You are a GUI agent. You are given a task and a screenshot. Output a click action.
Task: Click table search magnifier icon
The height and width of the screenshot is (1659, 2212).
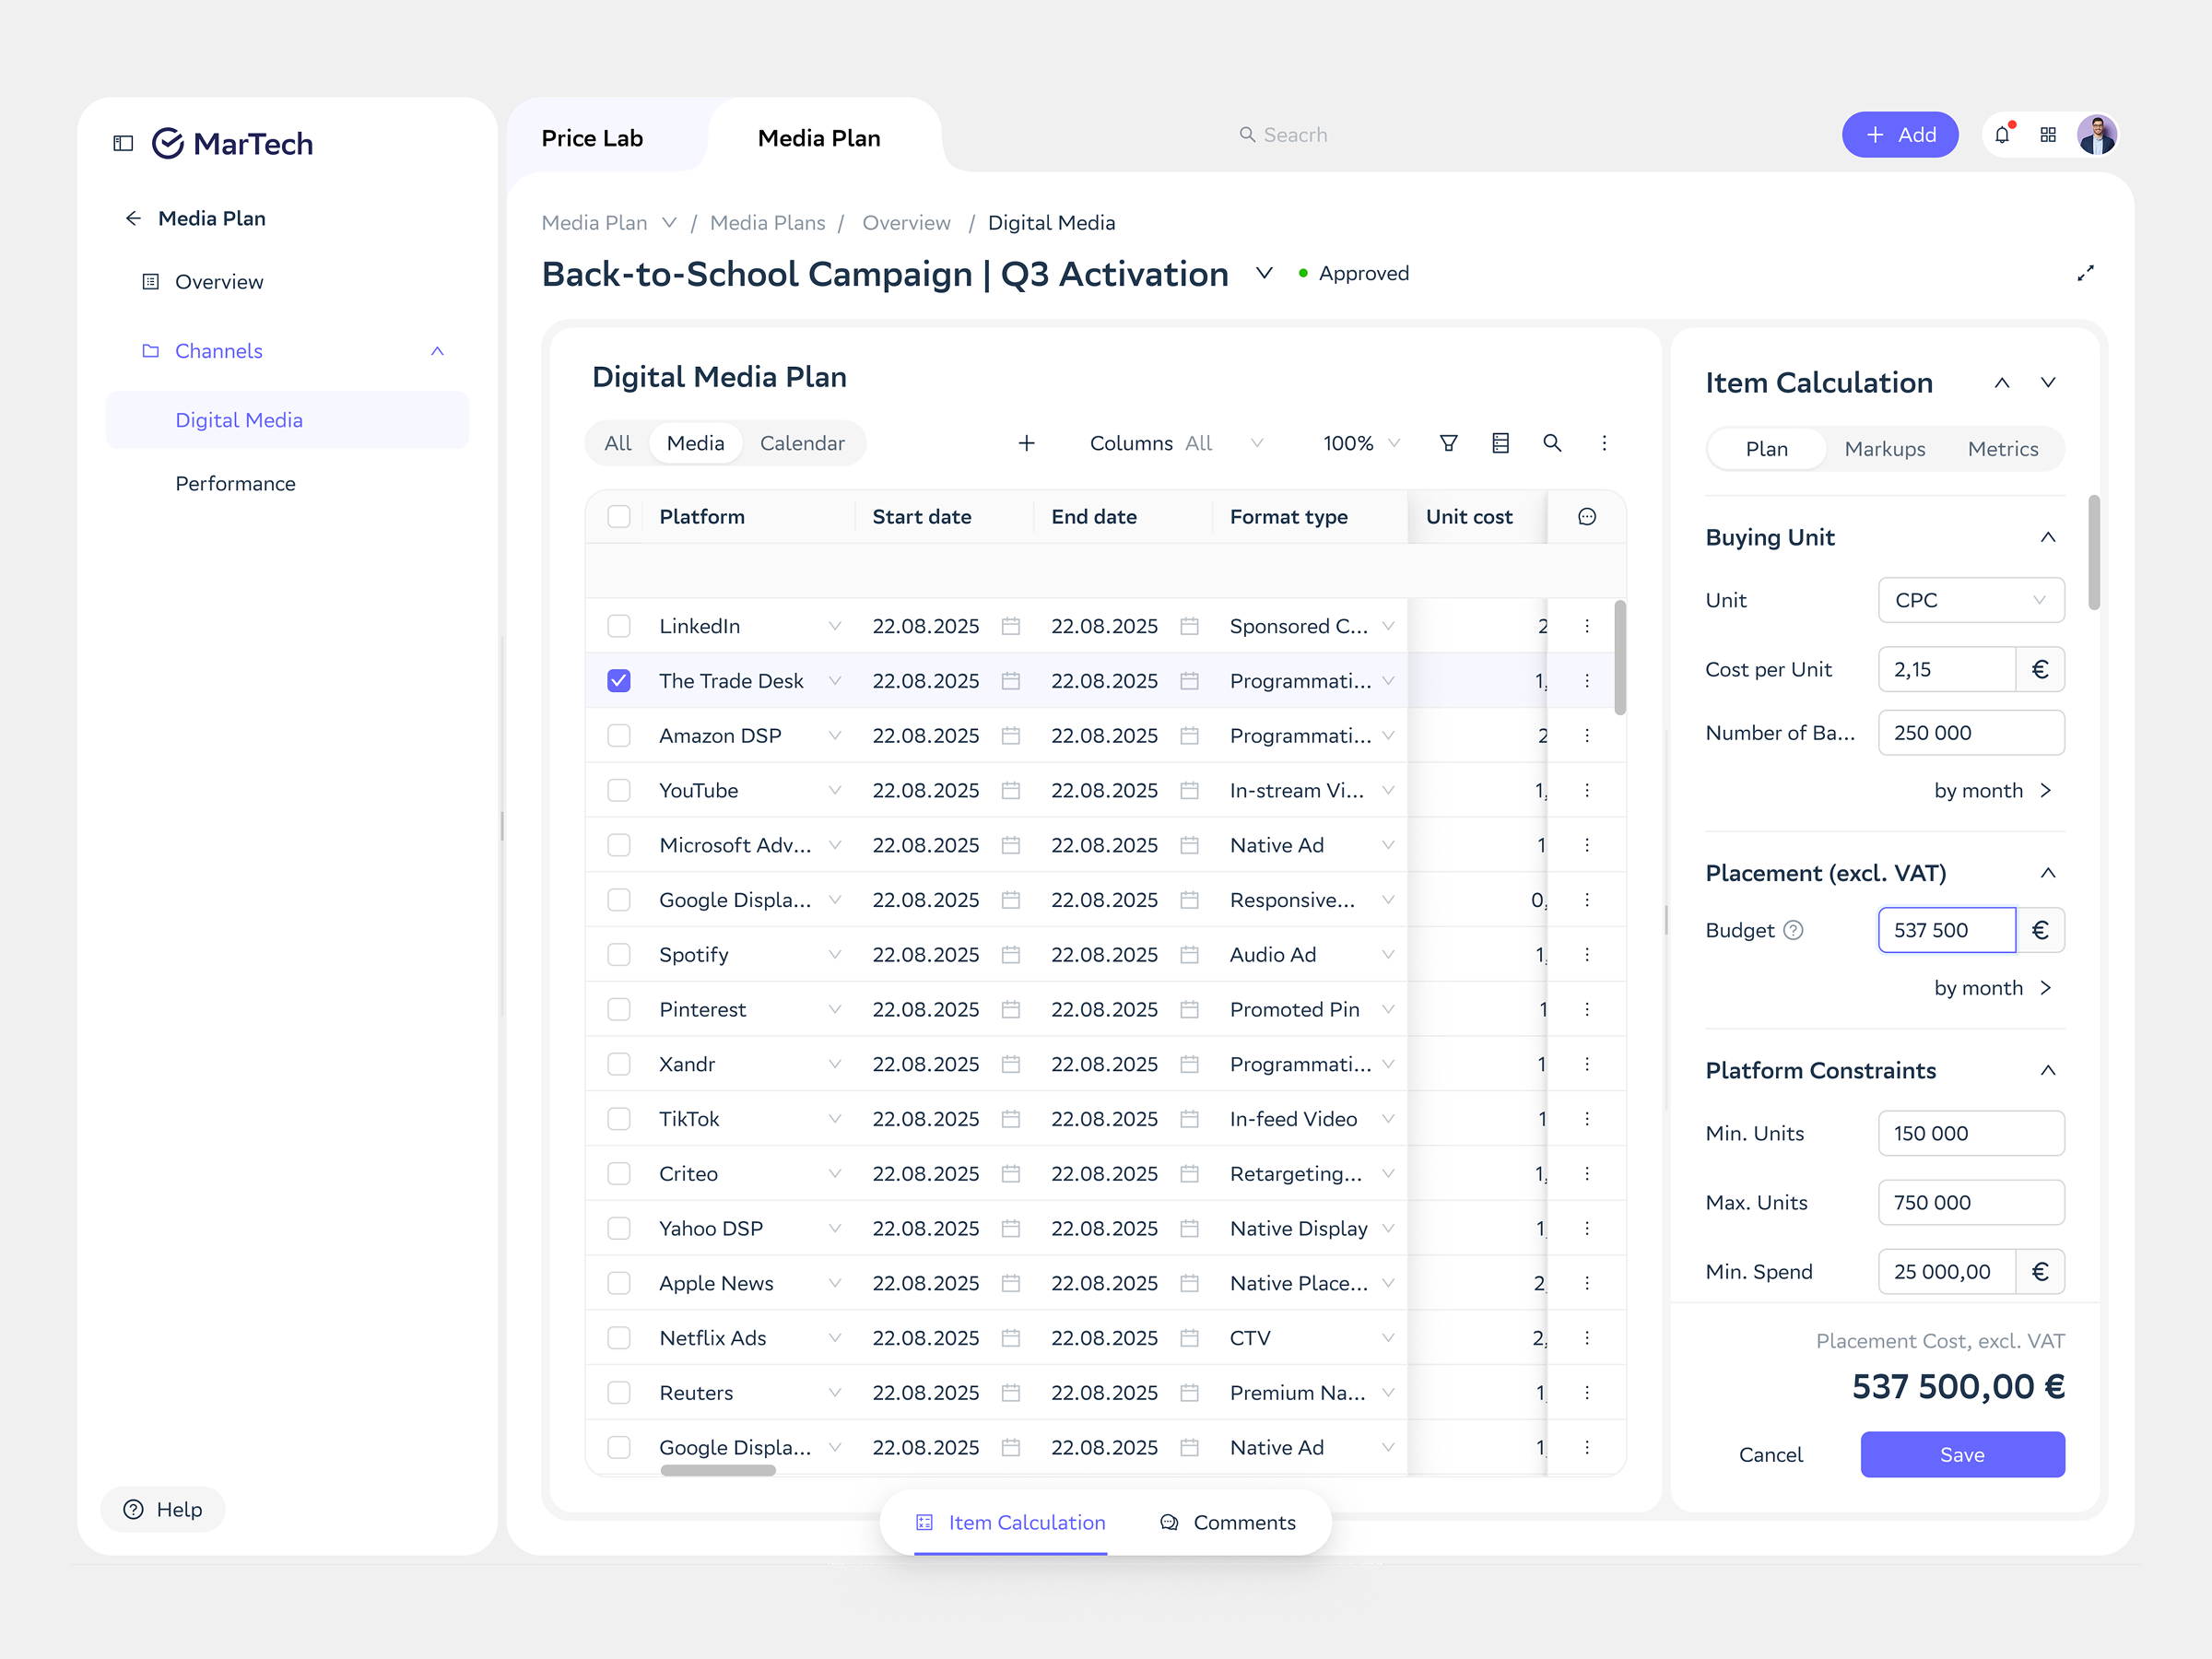tap(1552, 443)
